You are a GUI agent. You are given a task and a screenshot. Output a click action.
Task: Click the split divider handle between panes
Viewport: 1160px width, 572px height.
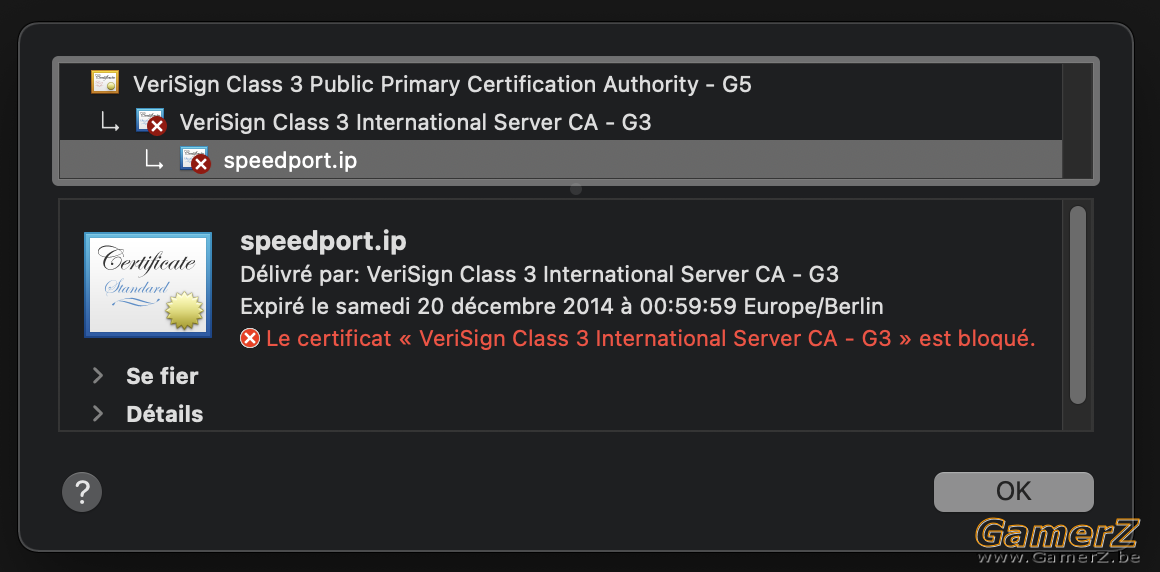(576, 189)
